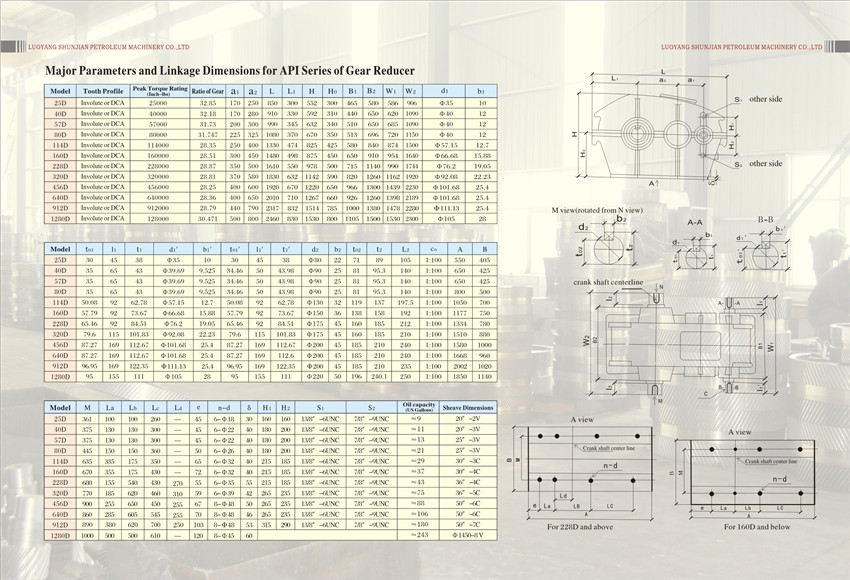The image size is (850, 580).
Task: Click the "Tooth Profile" column header
Action: 103,91
